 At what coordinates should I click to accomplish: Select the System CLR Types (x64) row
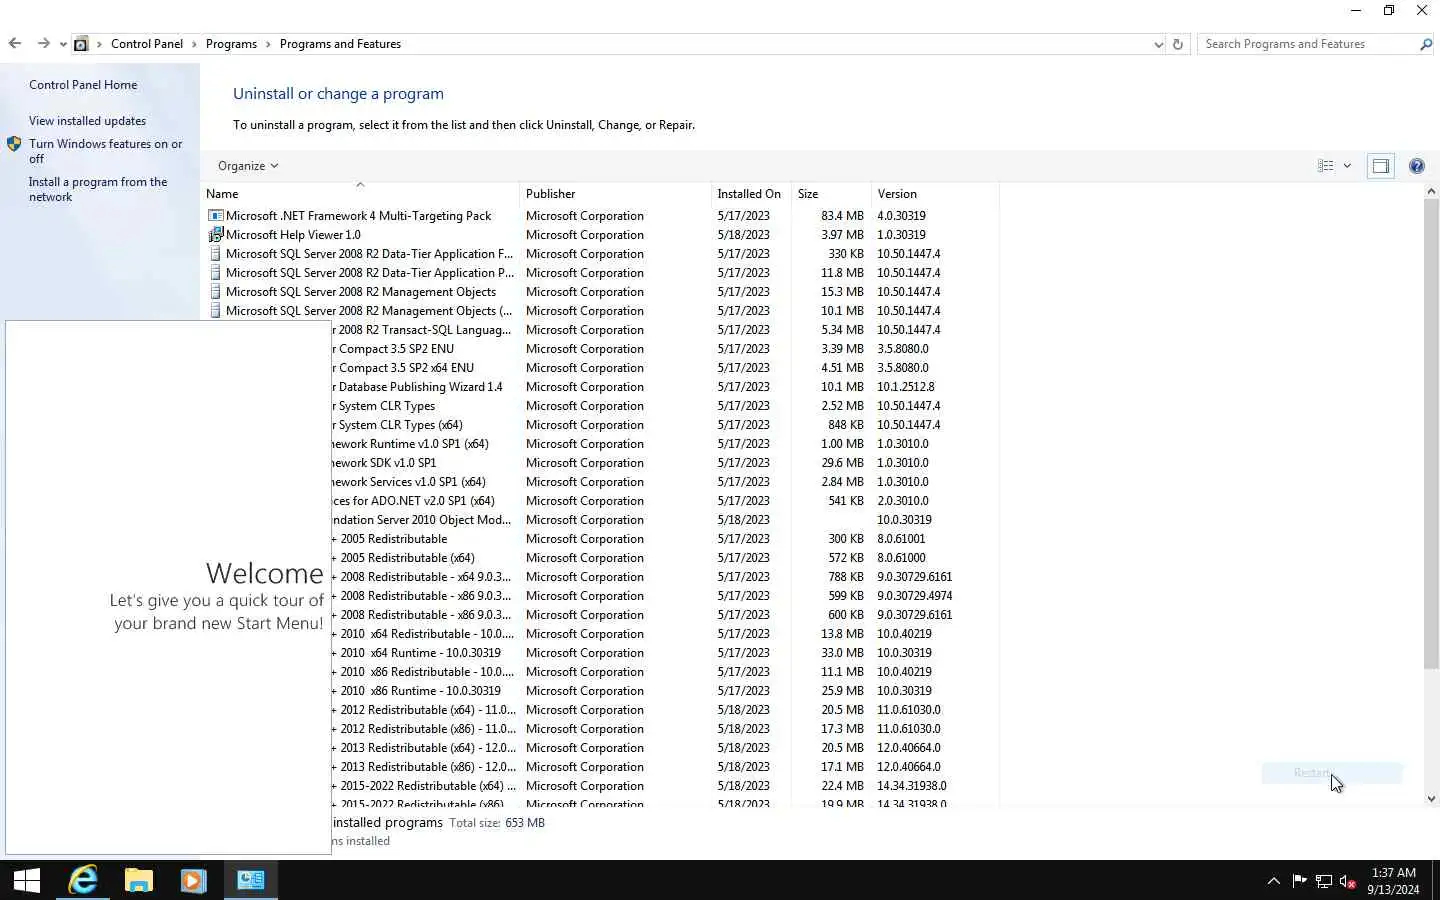tap(665, 425)
